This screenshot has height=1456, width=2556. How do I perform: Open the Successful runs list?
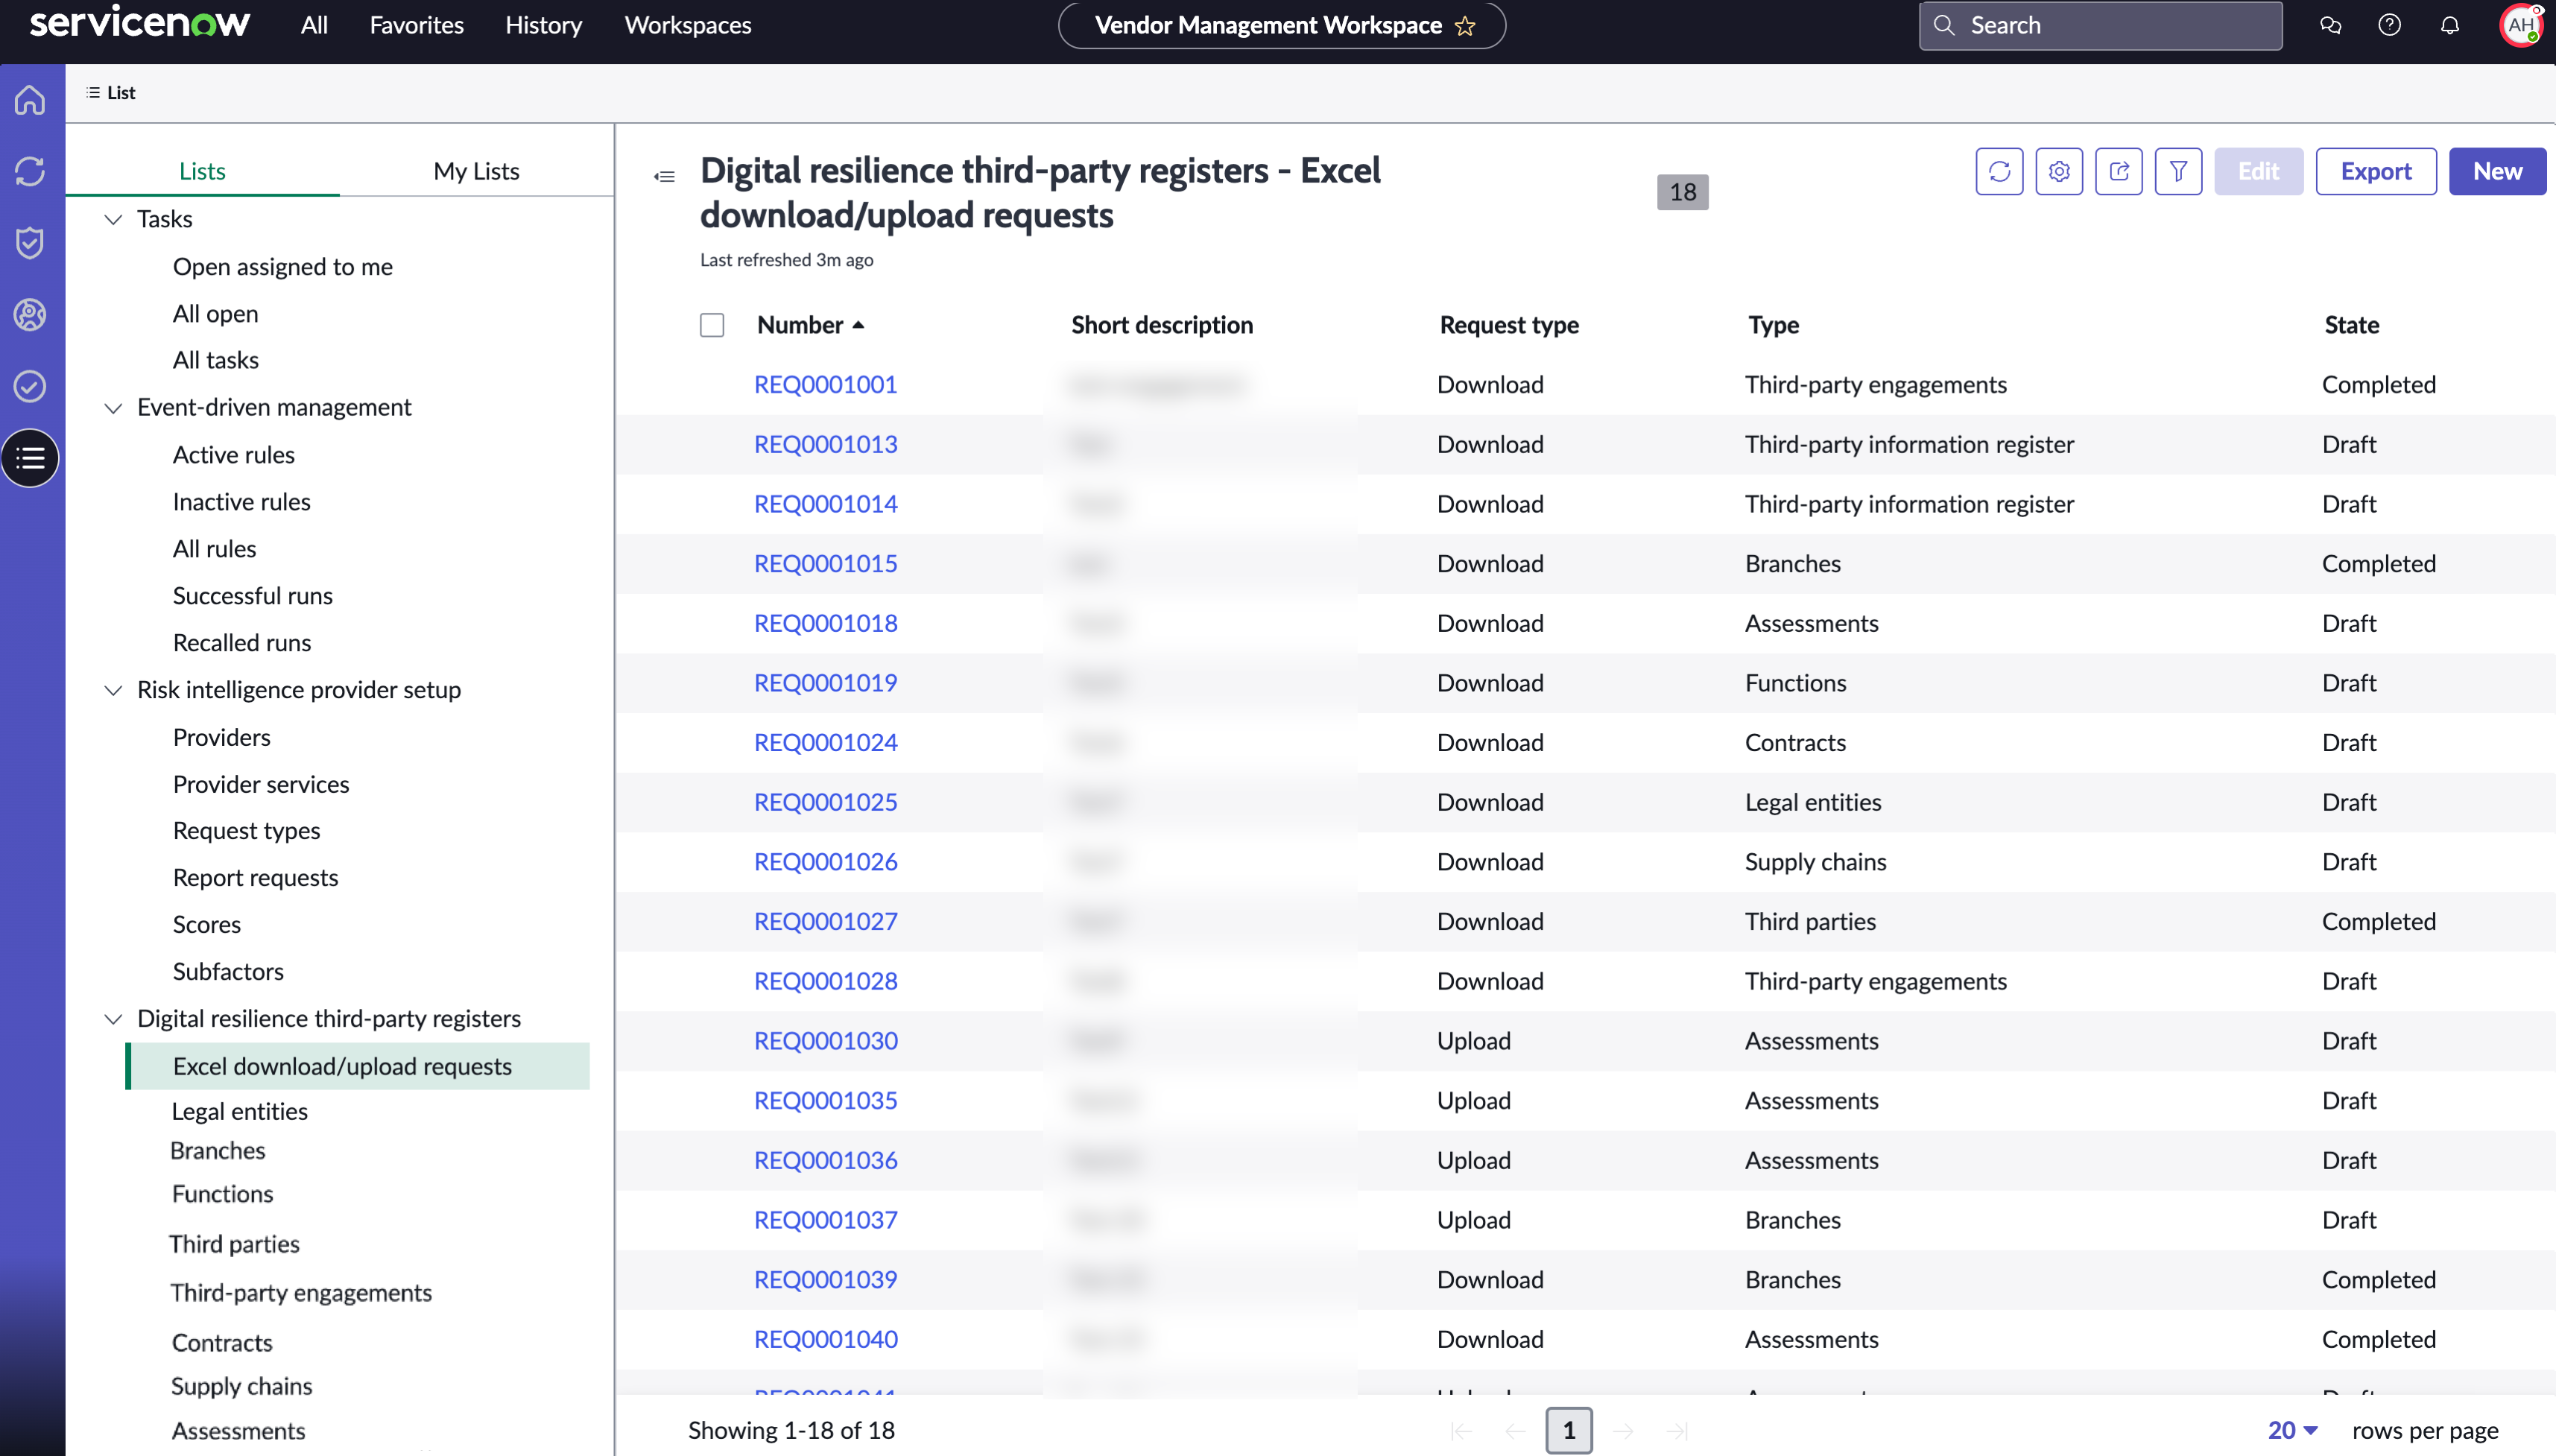point(252,596)
